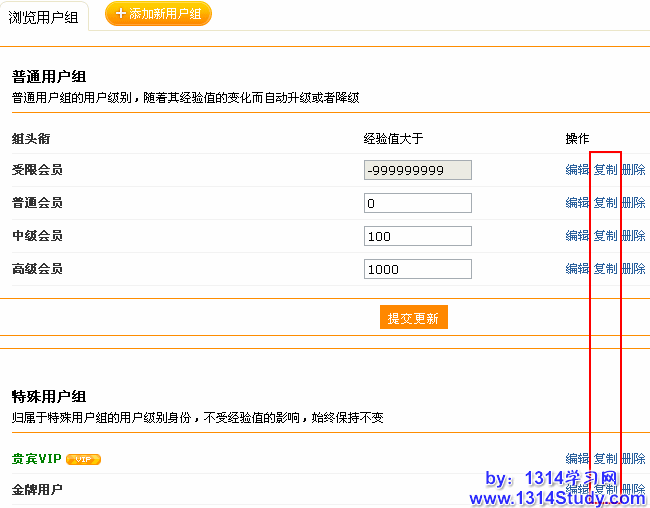
Task: Click the 高级会员 experience input box
Action: 418,269
